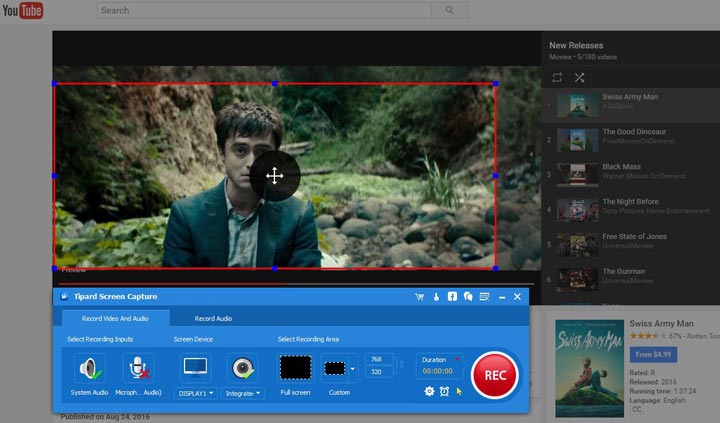Open The Good Dinosaur playlist entry
720x423 pixels.
pyautogui.click(x=630, y=140)
